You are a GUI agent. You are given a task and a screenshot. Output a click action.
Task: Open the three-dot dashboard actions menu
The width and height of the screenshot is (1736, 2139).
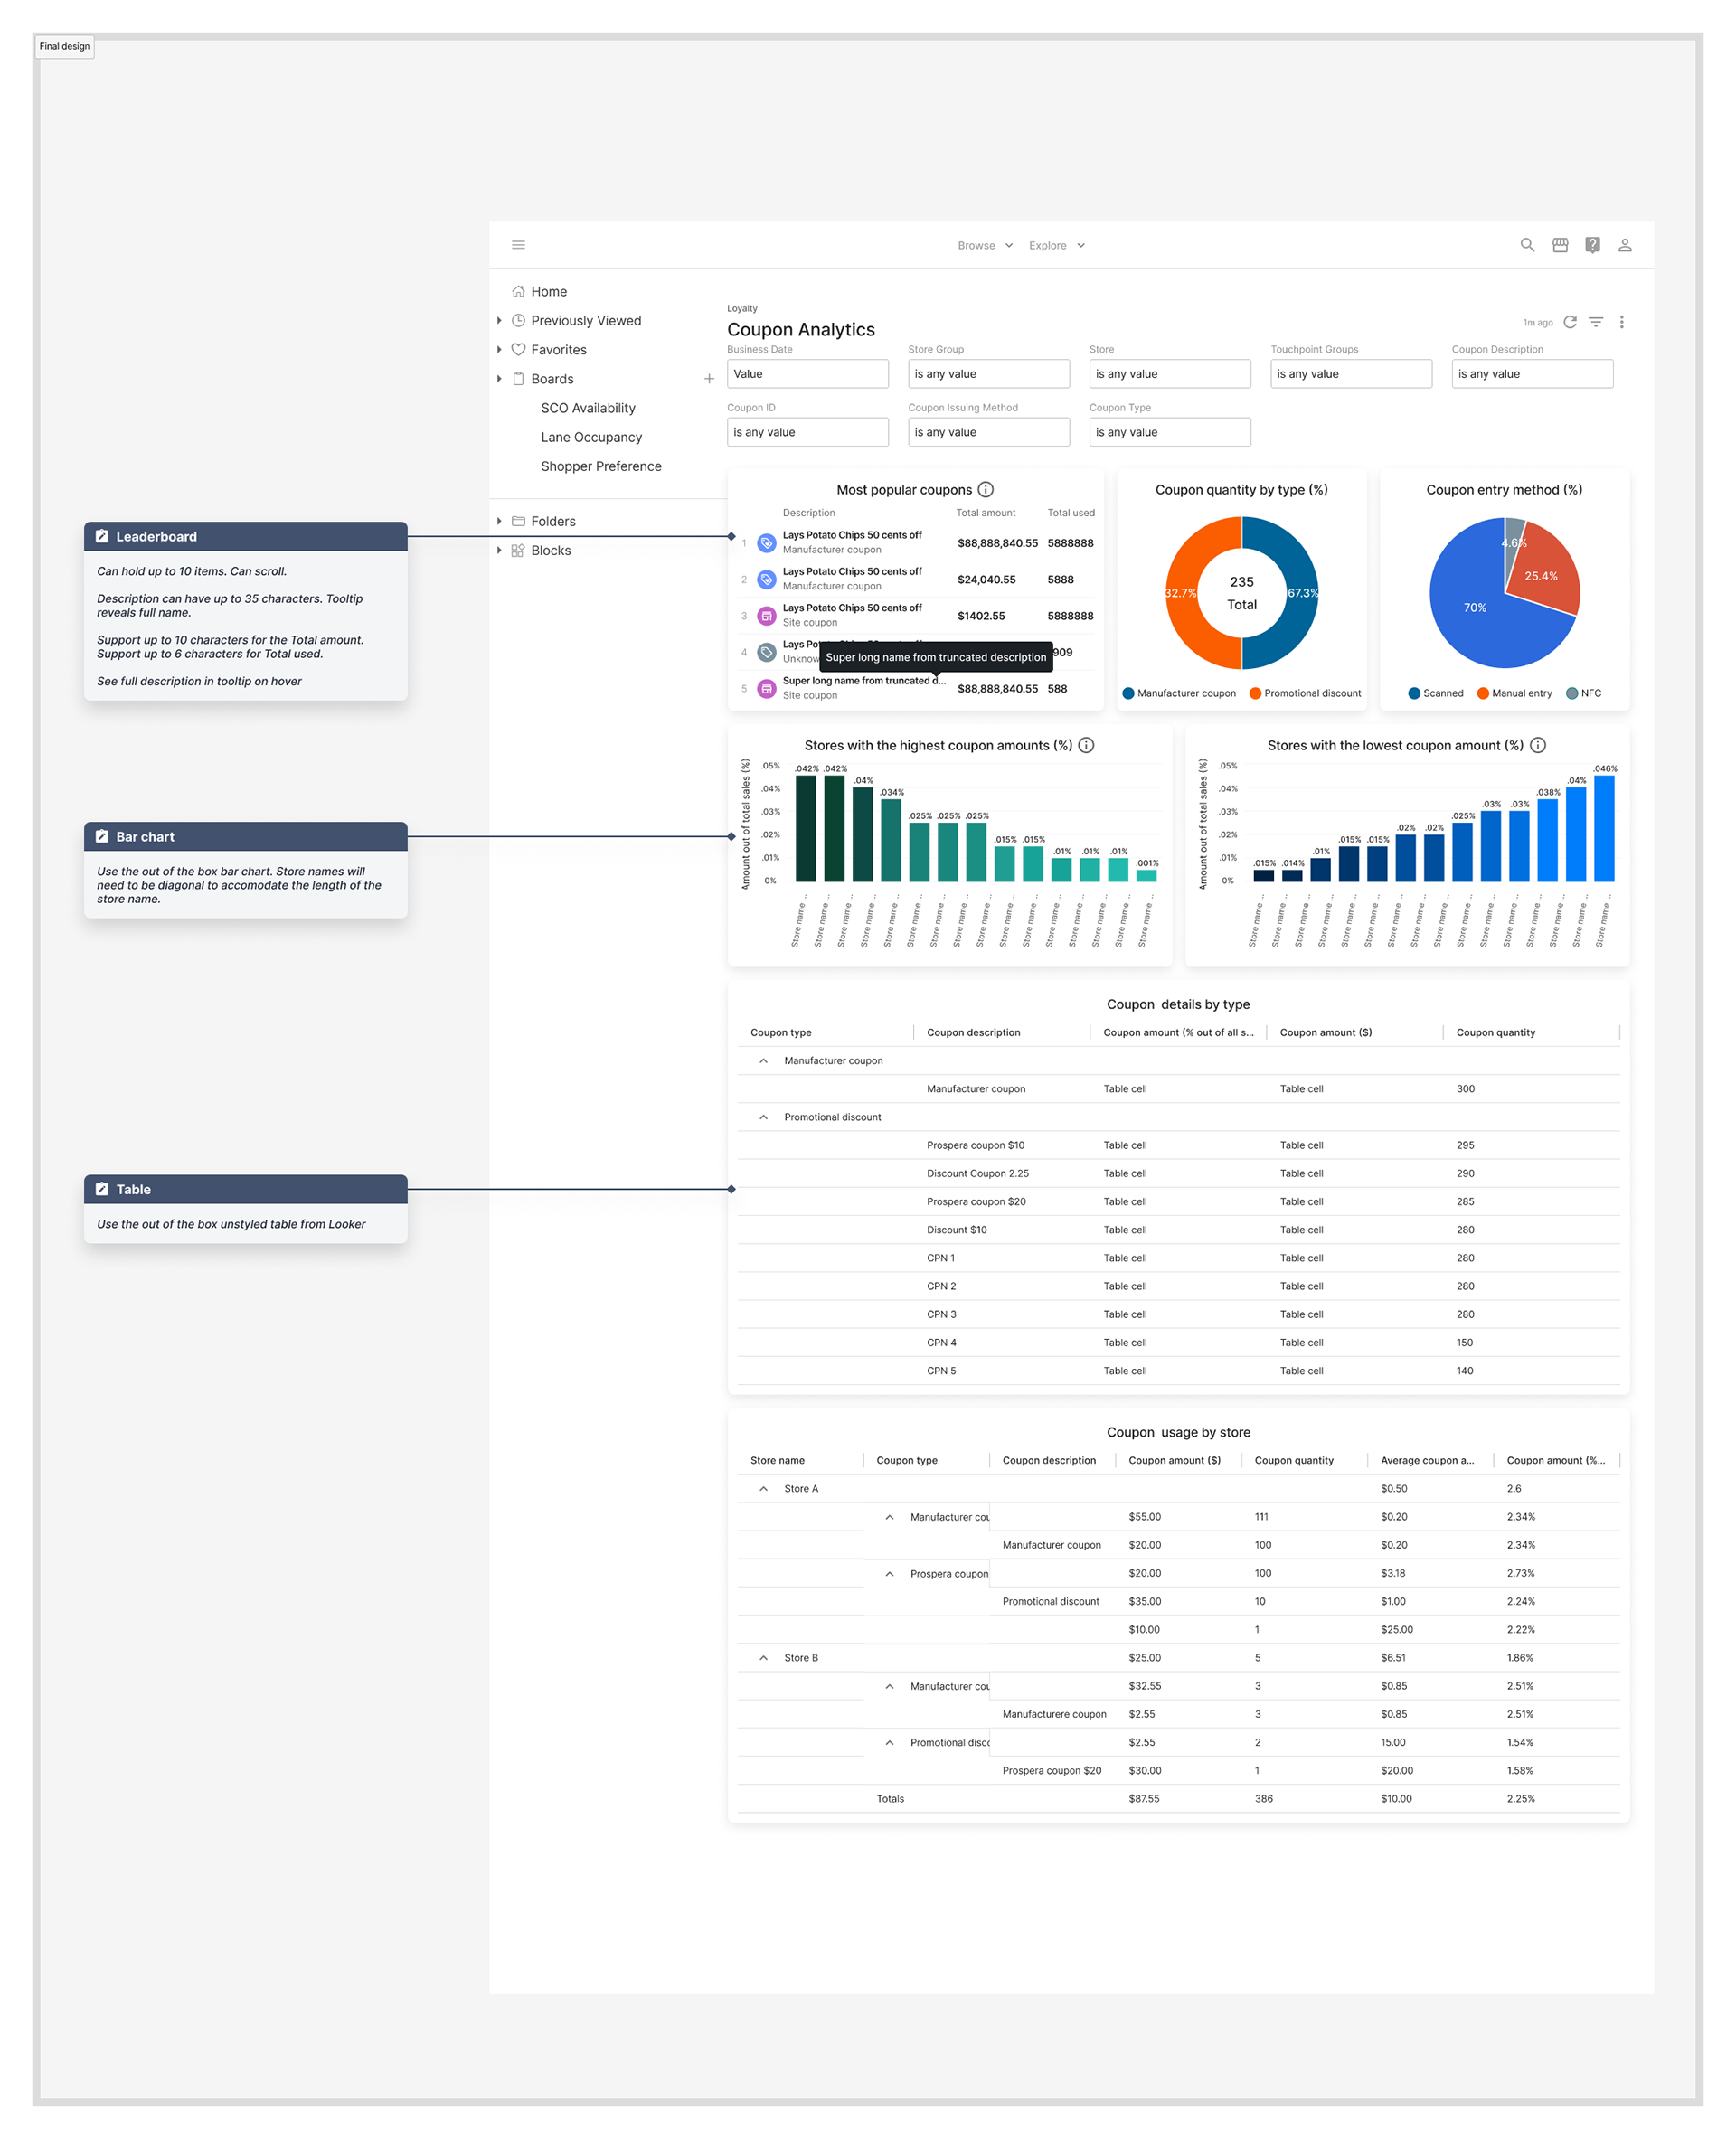point(1621,322)
